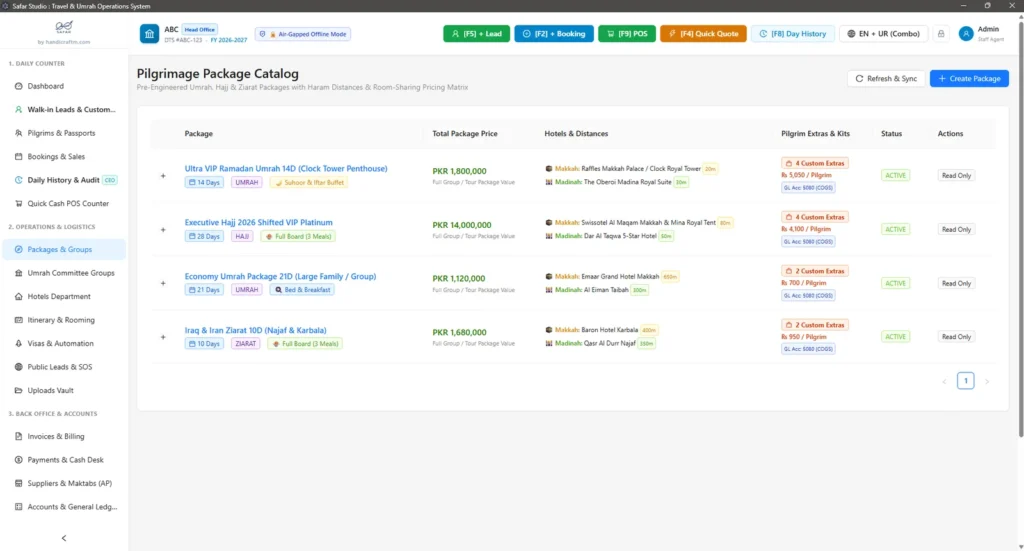This screenshot has width=1024, height=551.
Task: Select Packages & Groups in sidebar
Action: (64, 249)
